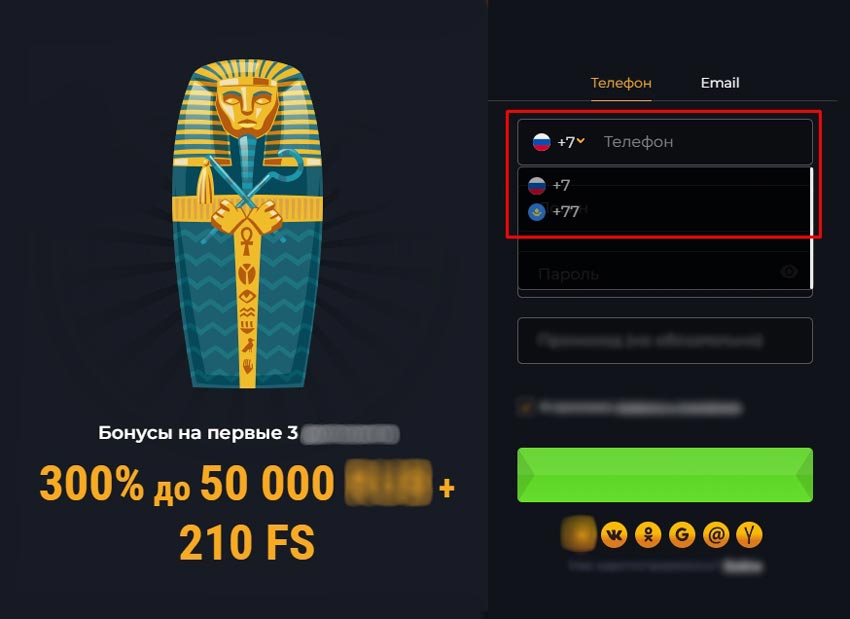Switch to the Телефон tab
The image size is (850, 619).
621,83
